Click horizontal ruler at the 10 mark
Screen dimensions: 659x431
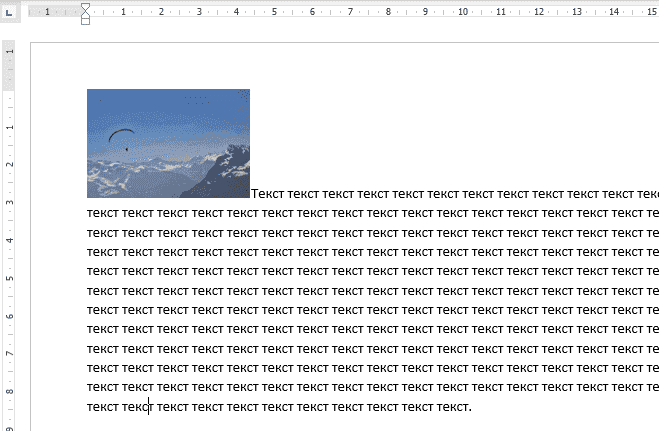(x=462, y=12)
